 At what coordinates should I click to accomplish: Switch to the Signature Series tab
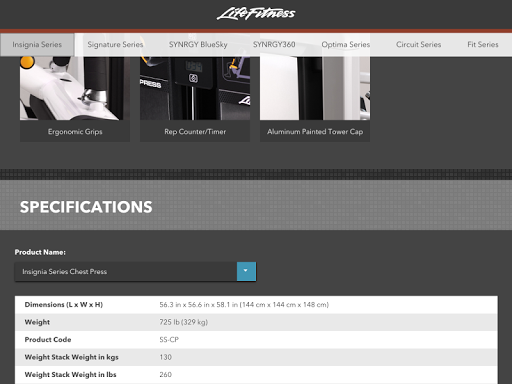pyautogui.click(x=115, y=45)
